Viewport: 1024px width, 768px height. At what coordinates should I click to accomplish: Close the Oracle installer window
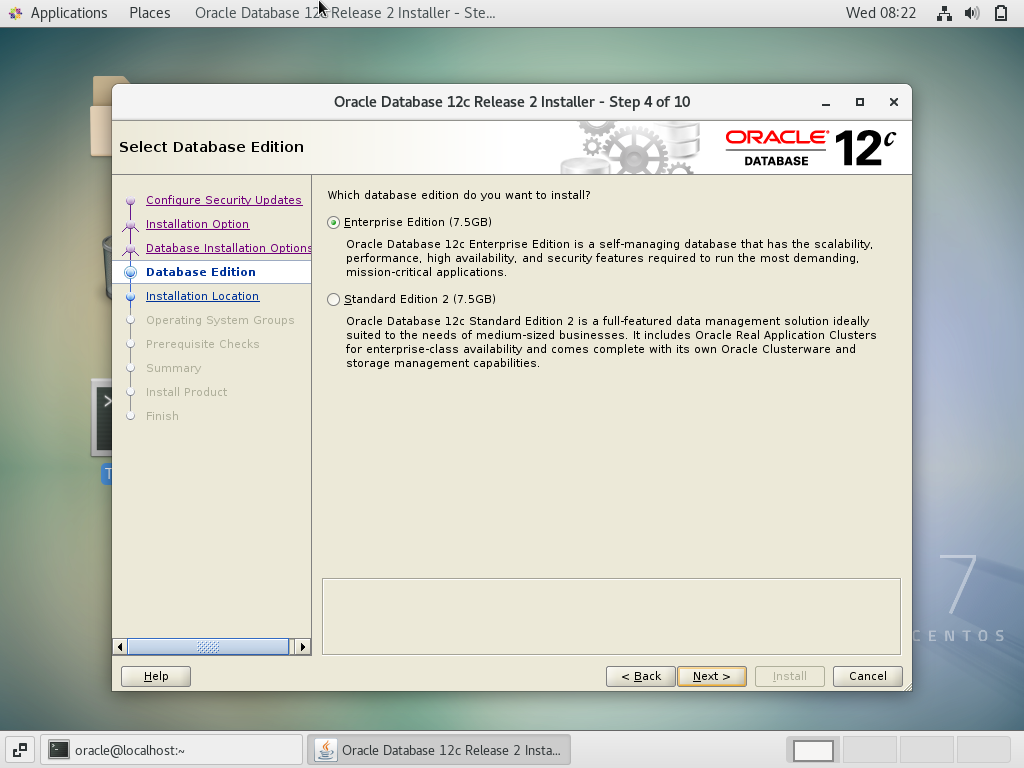894,103
